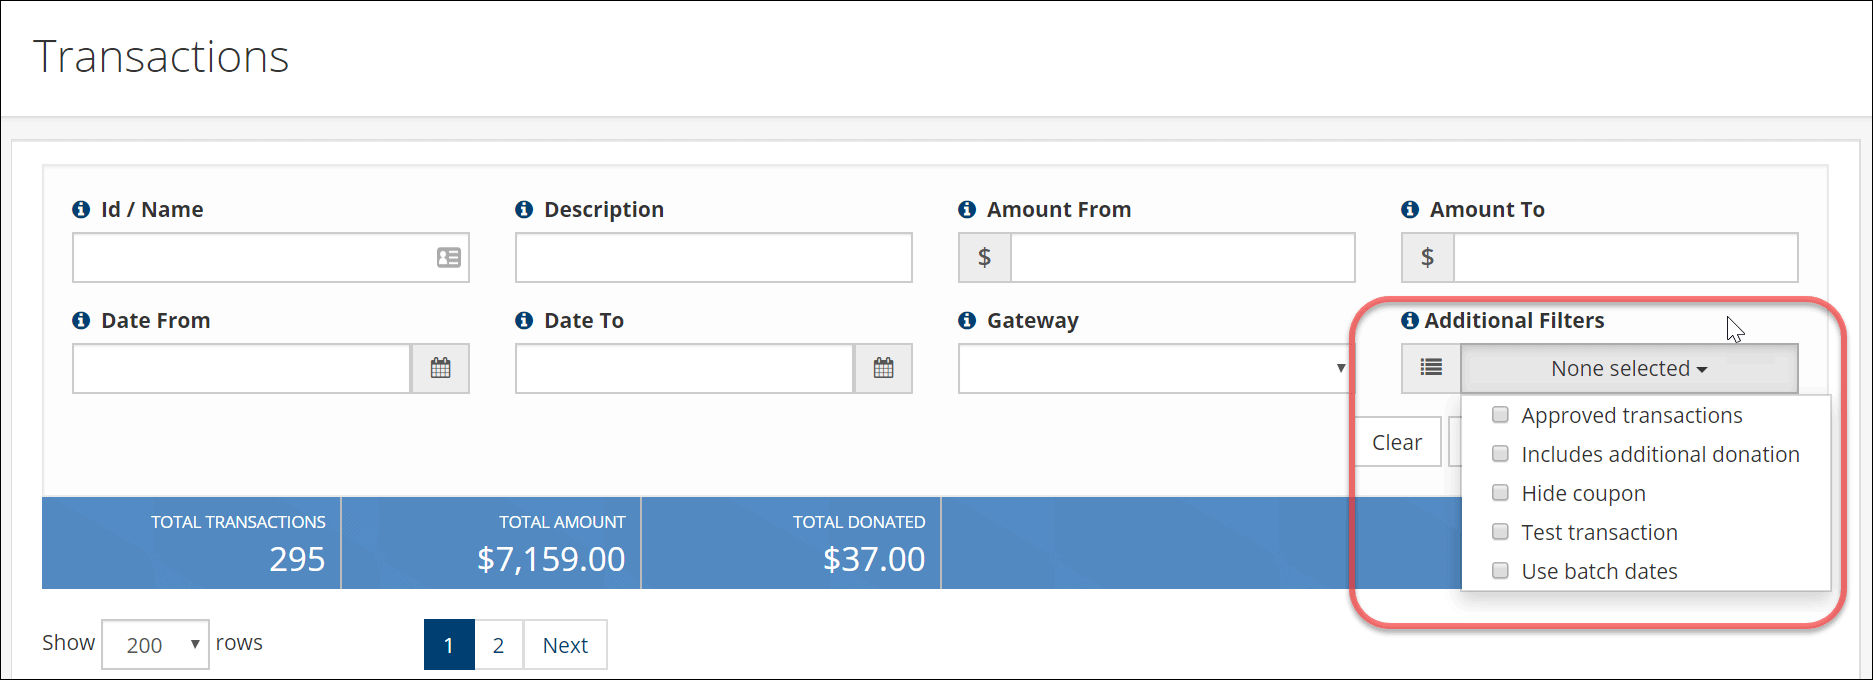Click the info icon next to Description
This screenshot has width=1873, height=680.
(524, 209)
